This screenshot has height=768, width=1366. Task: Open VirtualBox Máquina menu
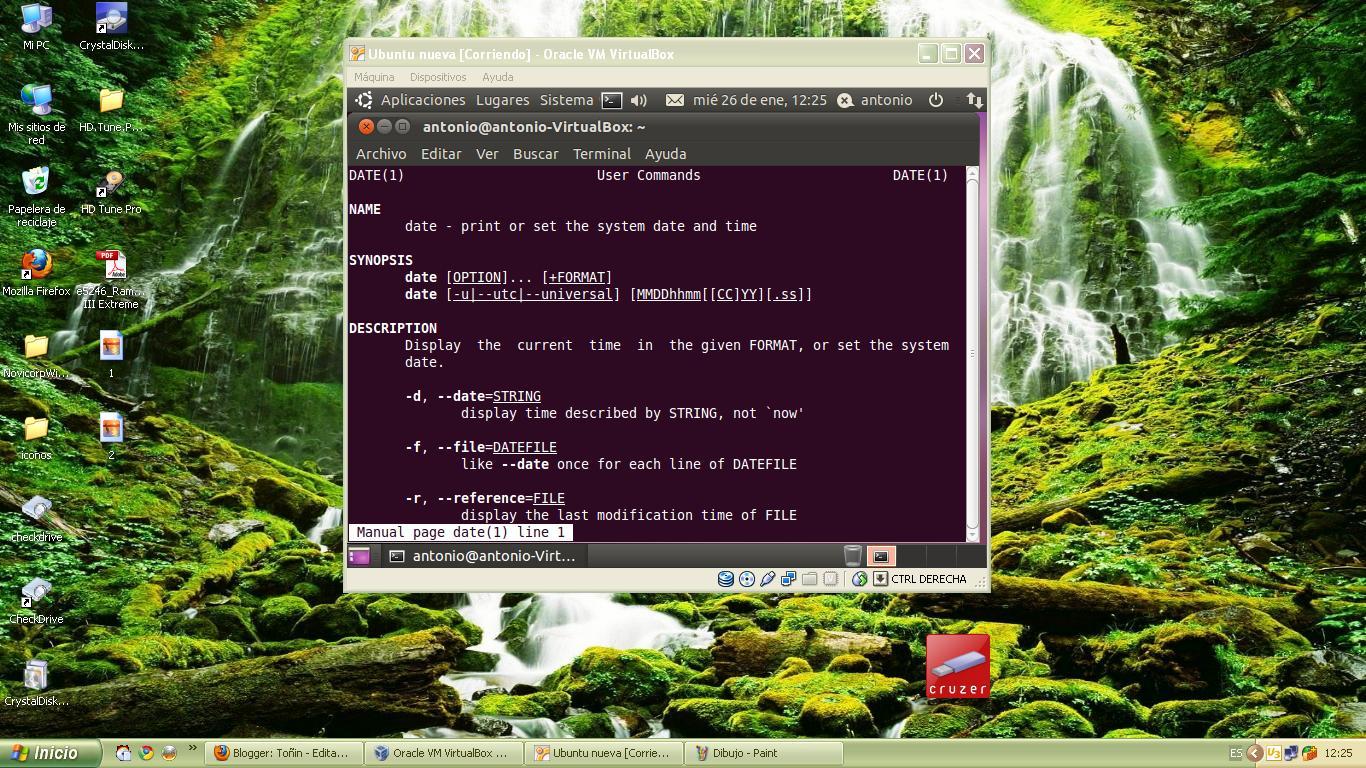374,77
